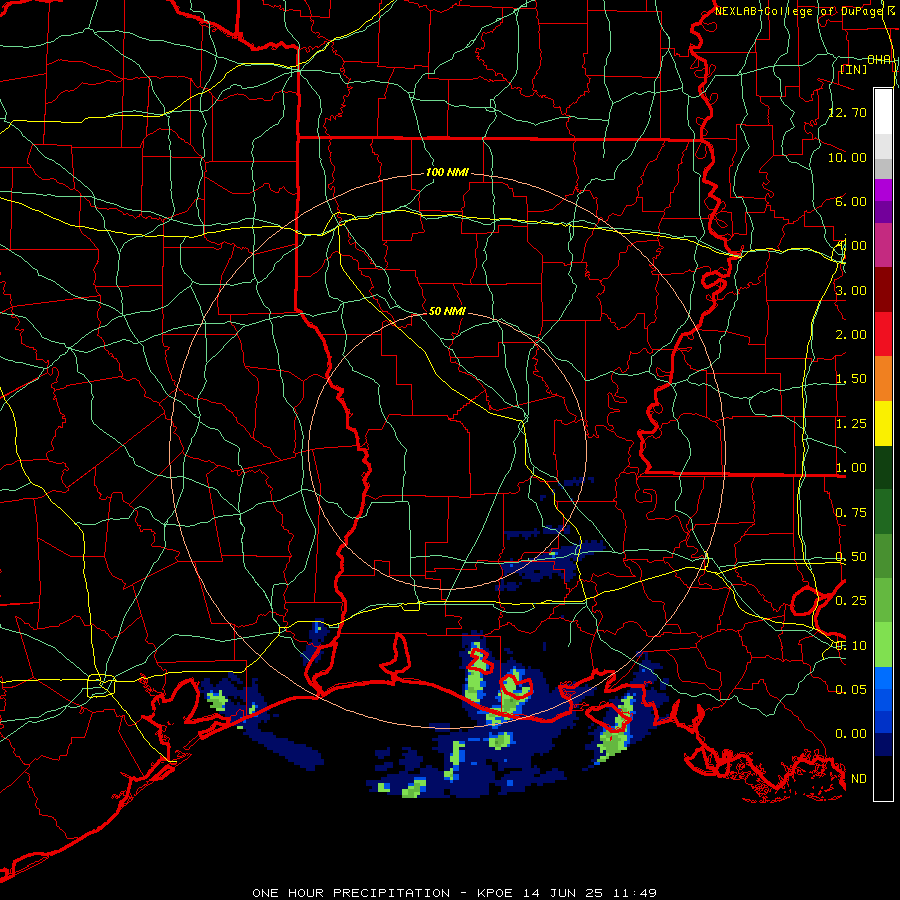Click the 10.00 legend value
900x900 pixels.
click(847, 157)
